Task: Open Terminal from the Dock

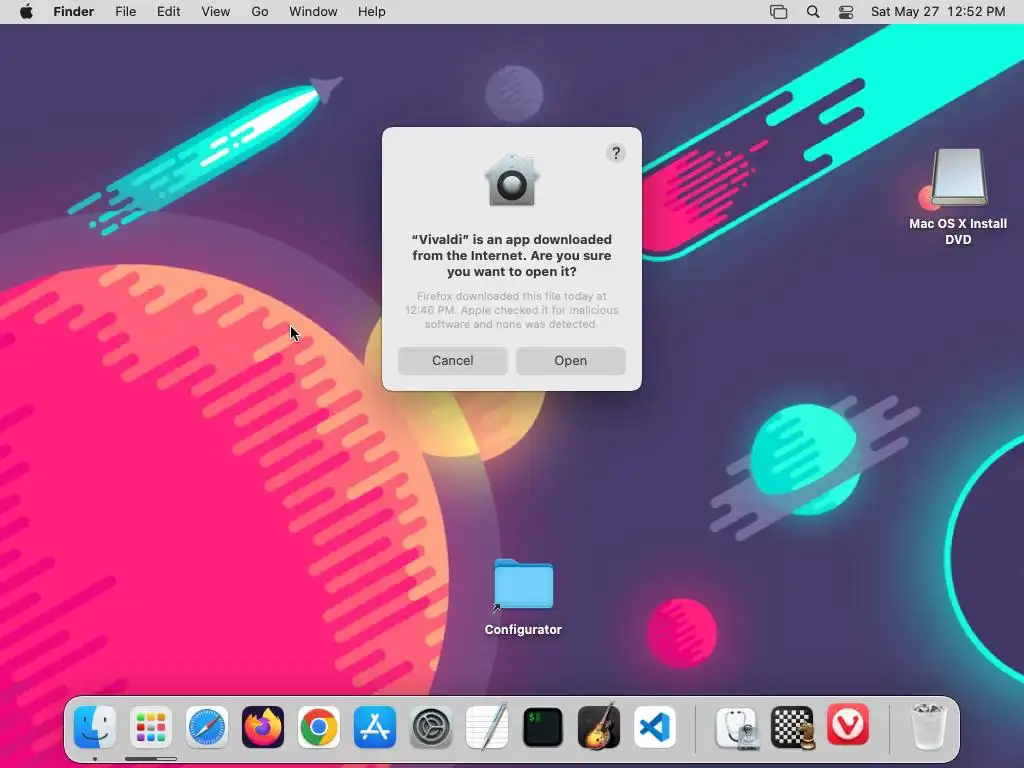Action: click(x=543, y=727)
